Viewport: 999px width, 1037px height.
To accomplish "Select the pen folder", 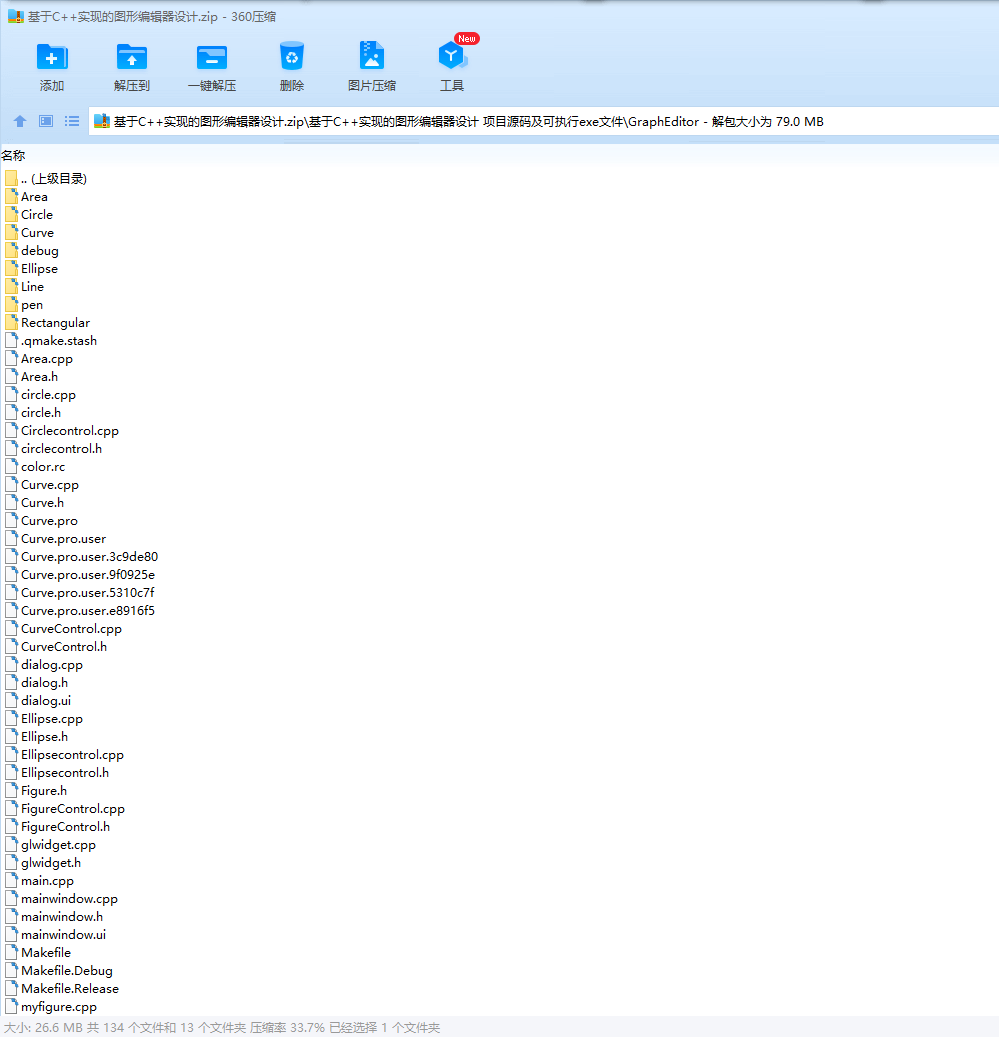I will 24,305.
